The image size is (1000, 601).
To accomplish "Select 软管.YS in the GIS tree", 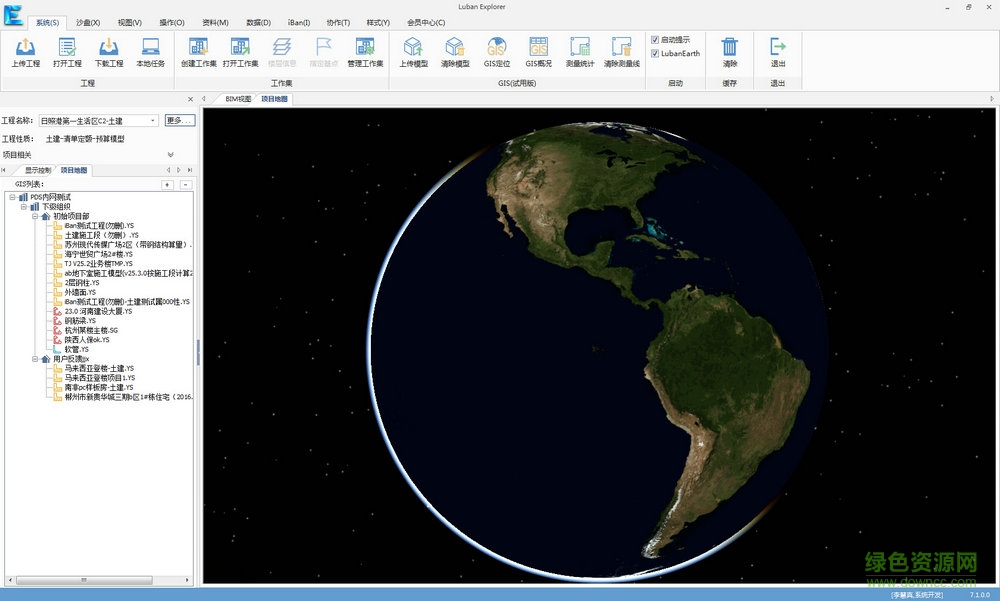I will [x=77, y=349].
